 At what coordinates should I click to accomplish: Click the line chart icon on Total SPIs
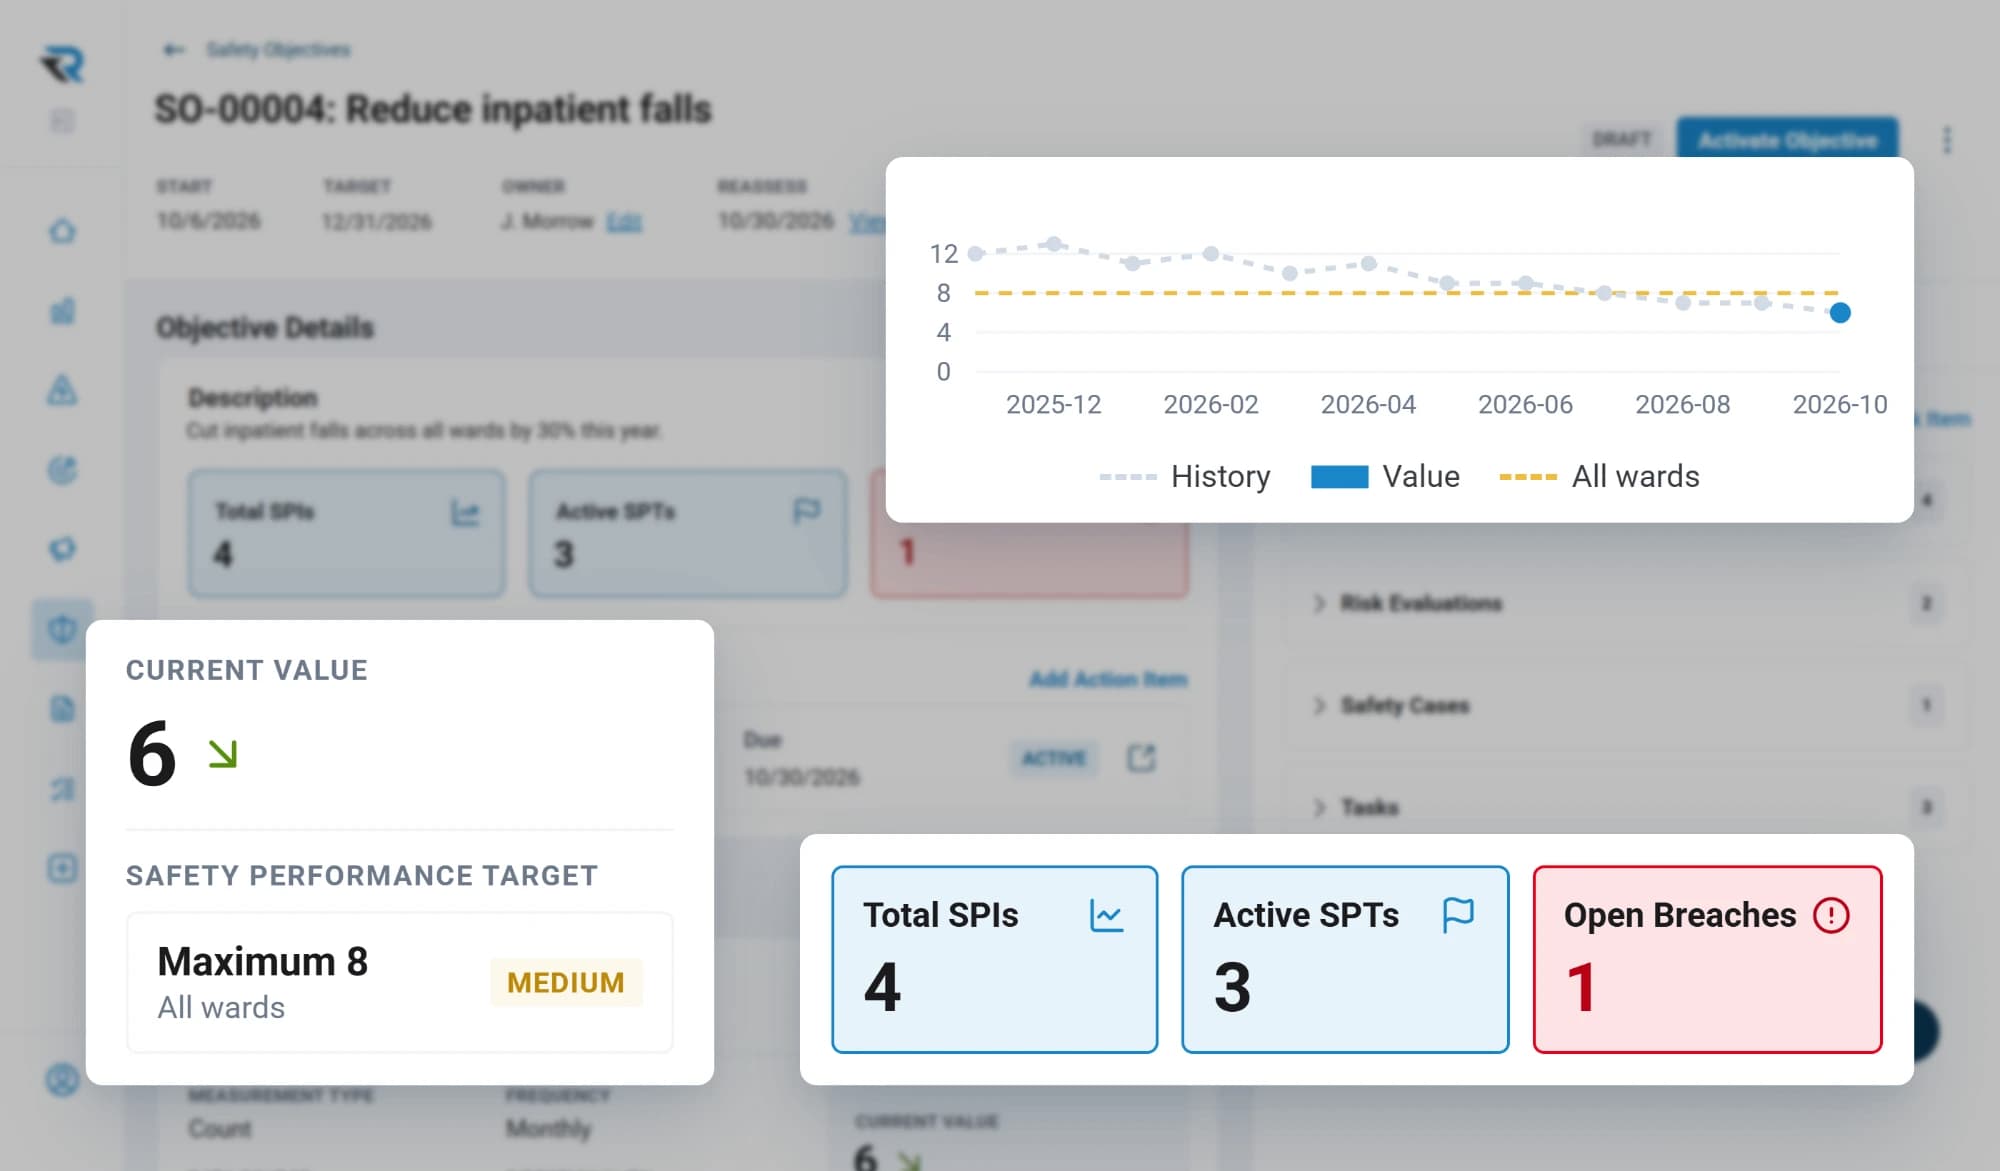(1106, 915)
